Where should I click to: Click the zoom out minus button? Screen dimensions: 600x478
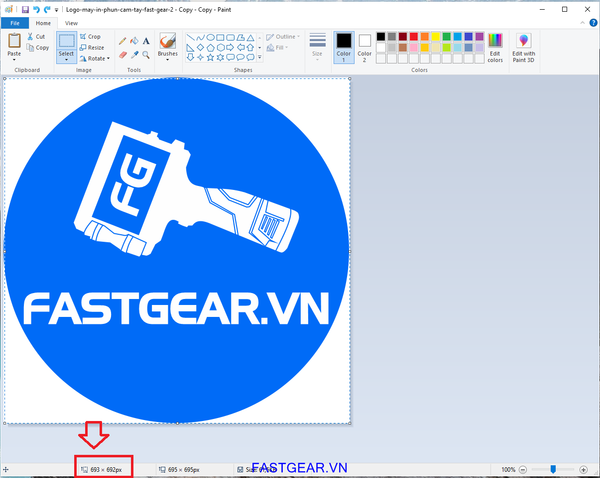pos(523,470)
